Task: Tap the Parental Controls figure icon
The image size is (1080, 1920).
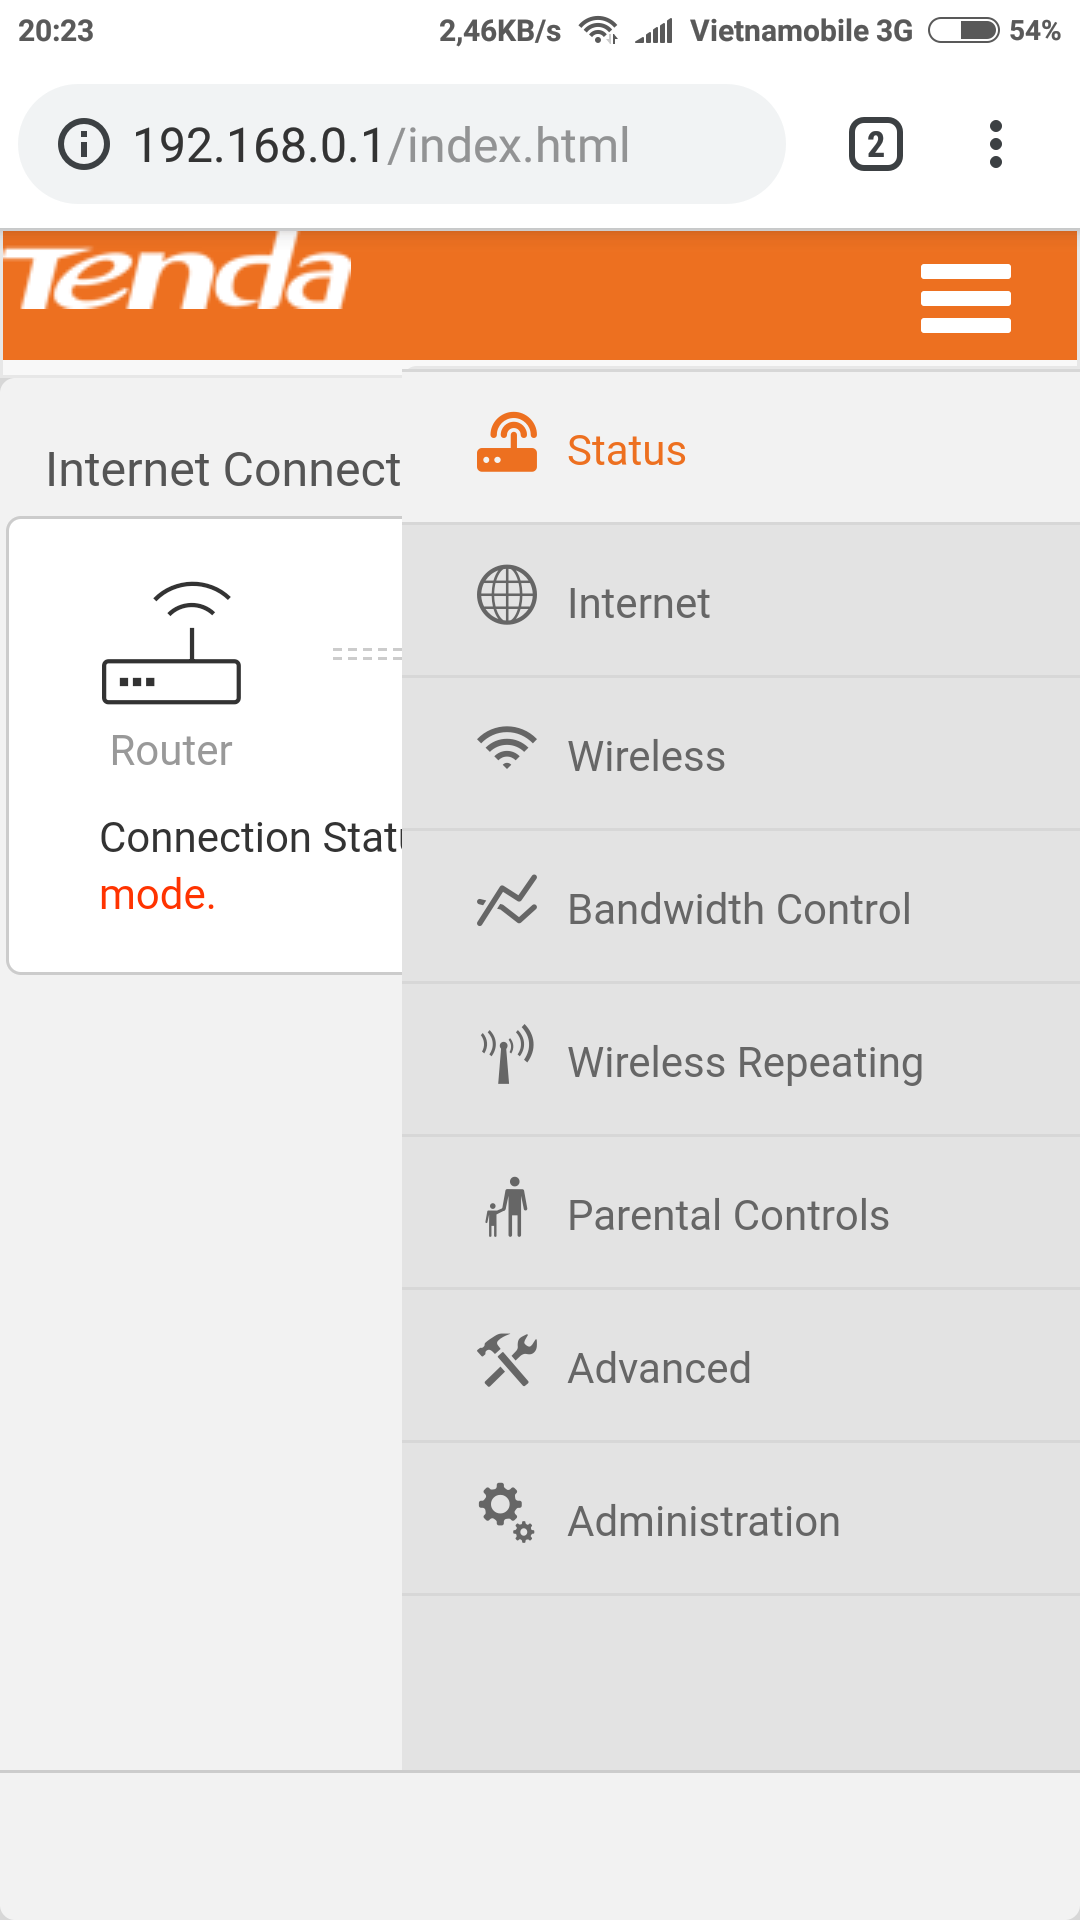Action: (507, 1207)
